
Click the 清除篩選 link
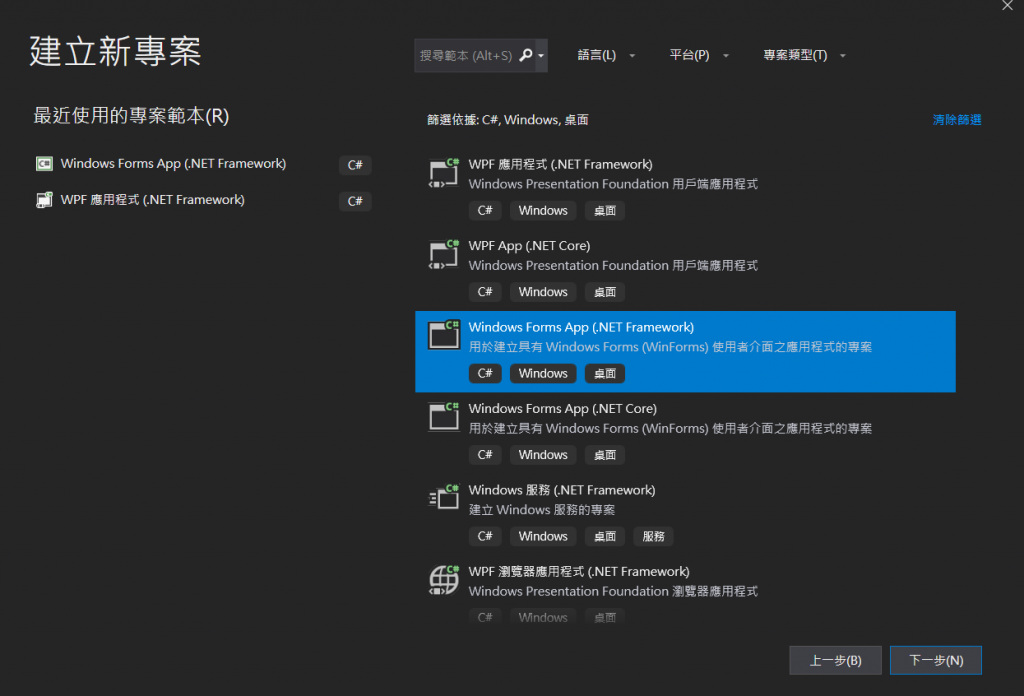point(957,120)
